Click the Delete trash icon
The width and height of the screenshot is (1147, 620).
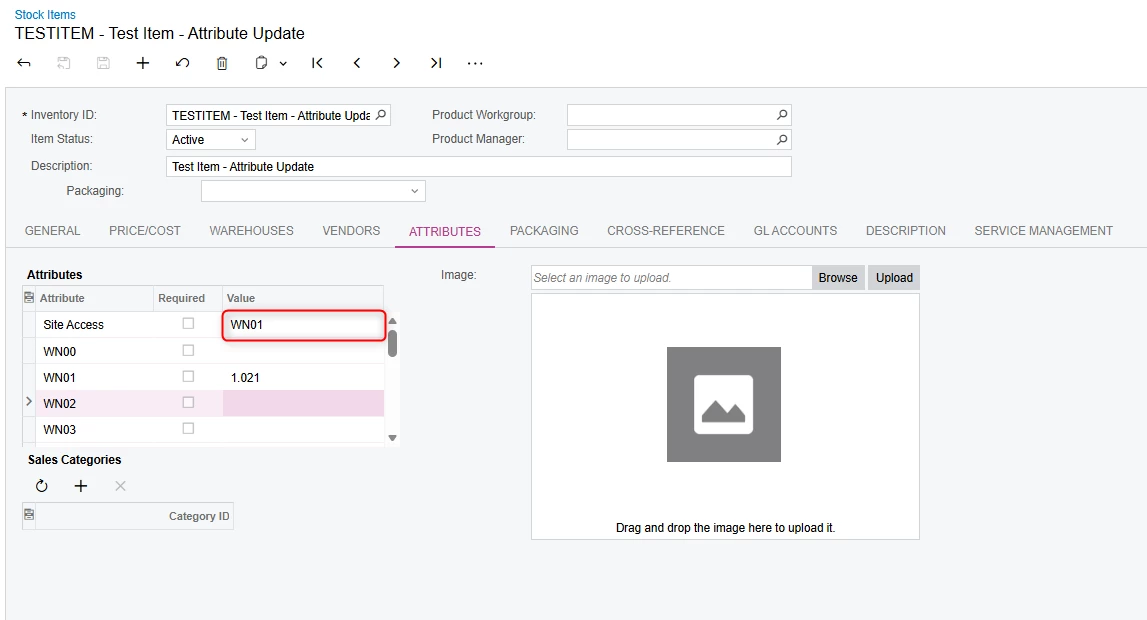pyautogui.click(x=222, y=63)
